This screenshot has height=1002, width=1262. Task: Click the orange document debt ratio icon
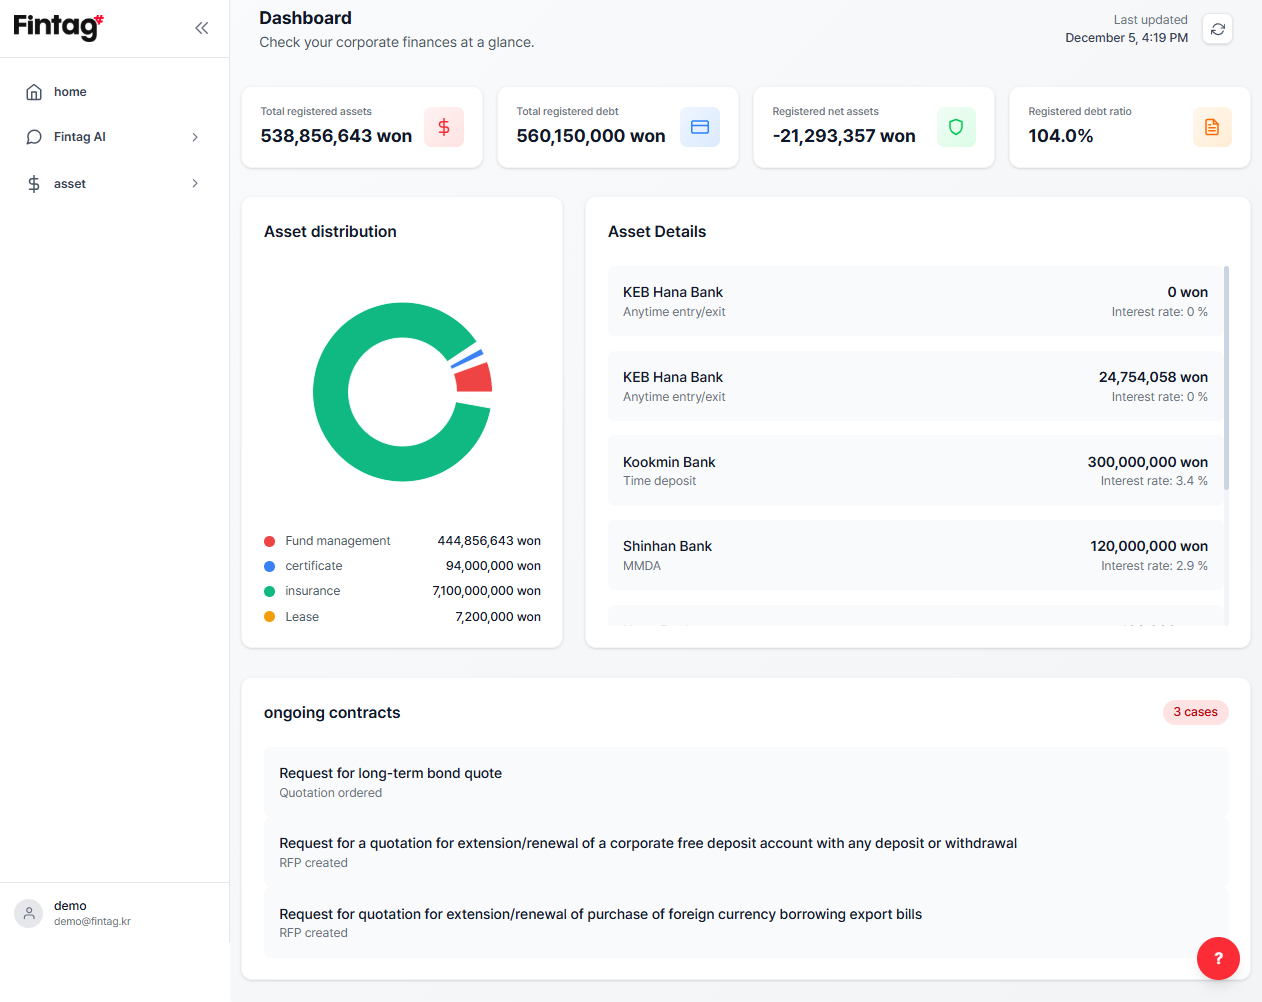1212,127
